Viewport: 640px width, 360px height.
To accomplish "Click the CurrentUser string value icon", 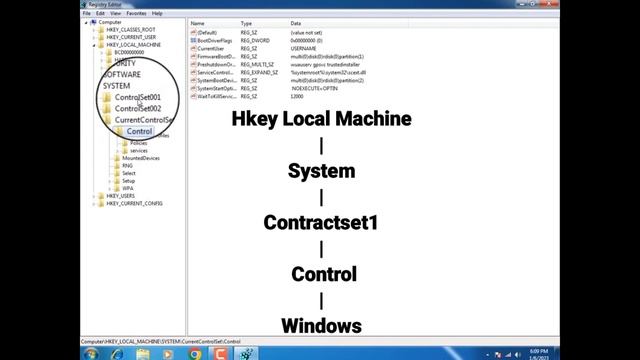I will tap(193, 49).
